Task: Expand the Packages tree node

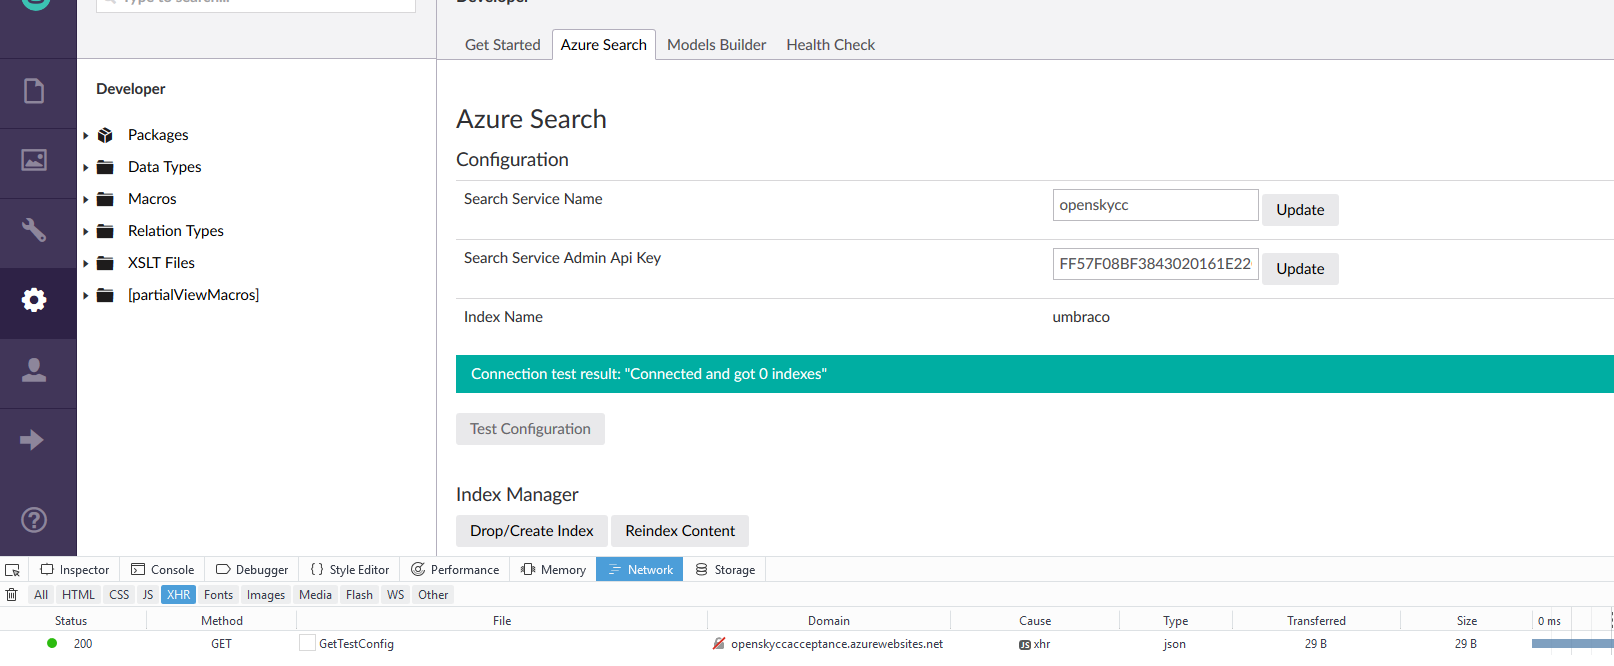Action: pos(86,135)
